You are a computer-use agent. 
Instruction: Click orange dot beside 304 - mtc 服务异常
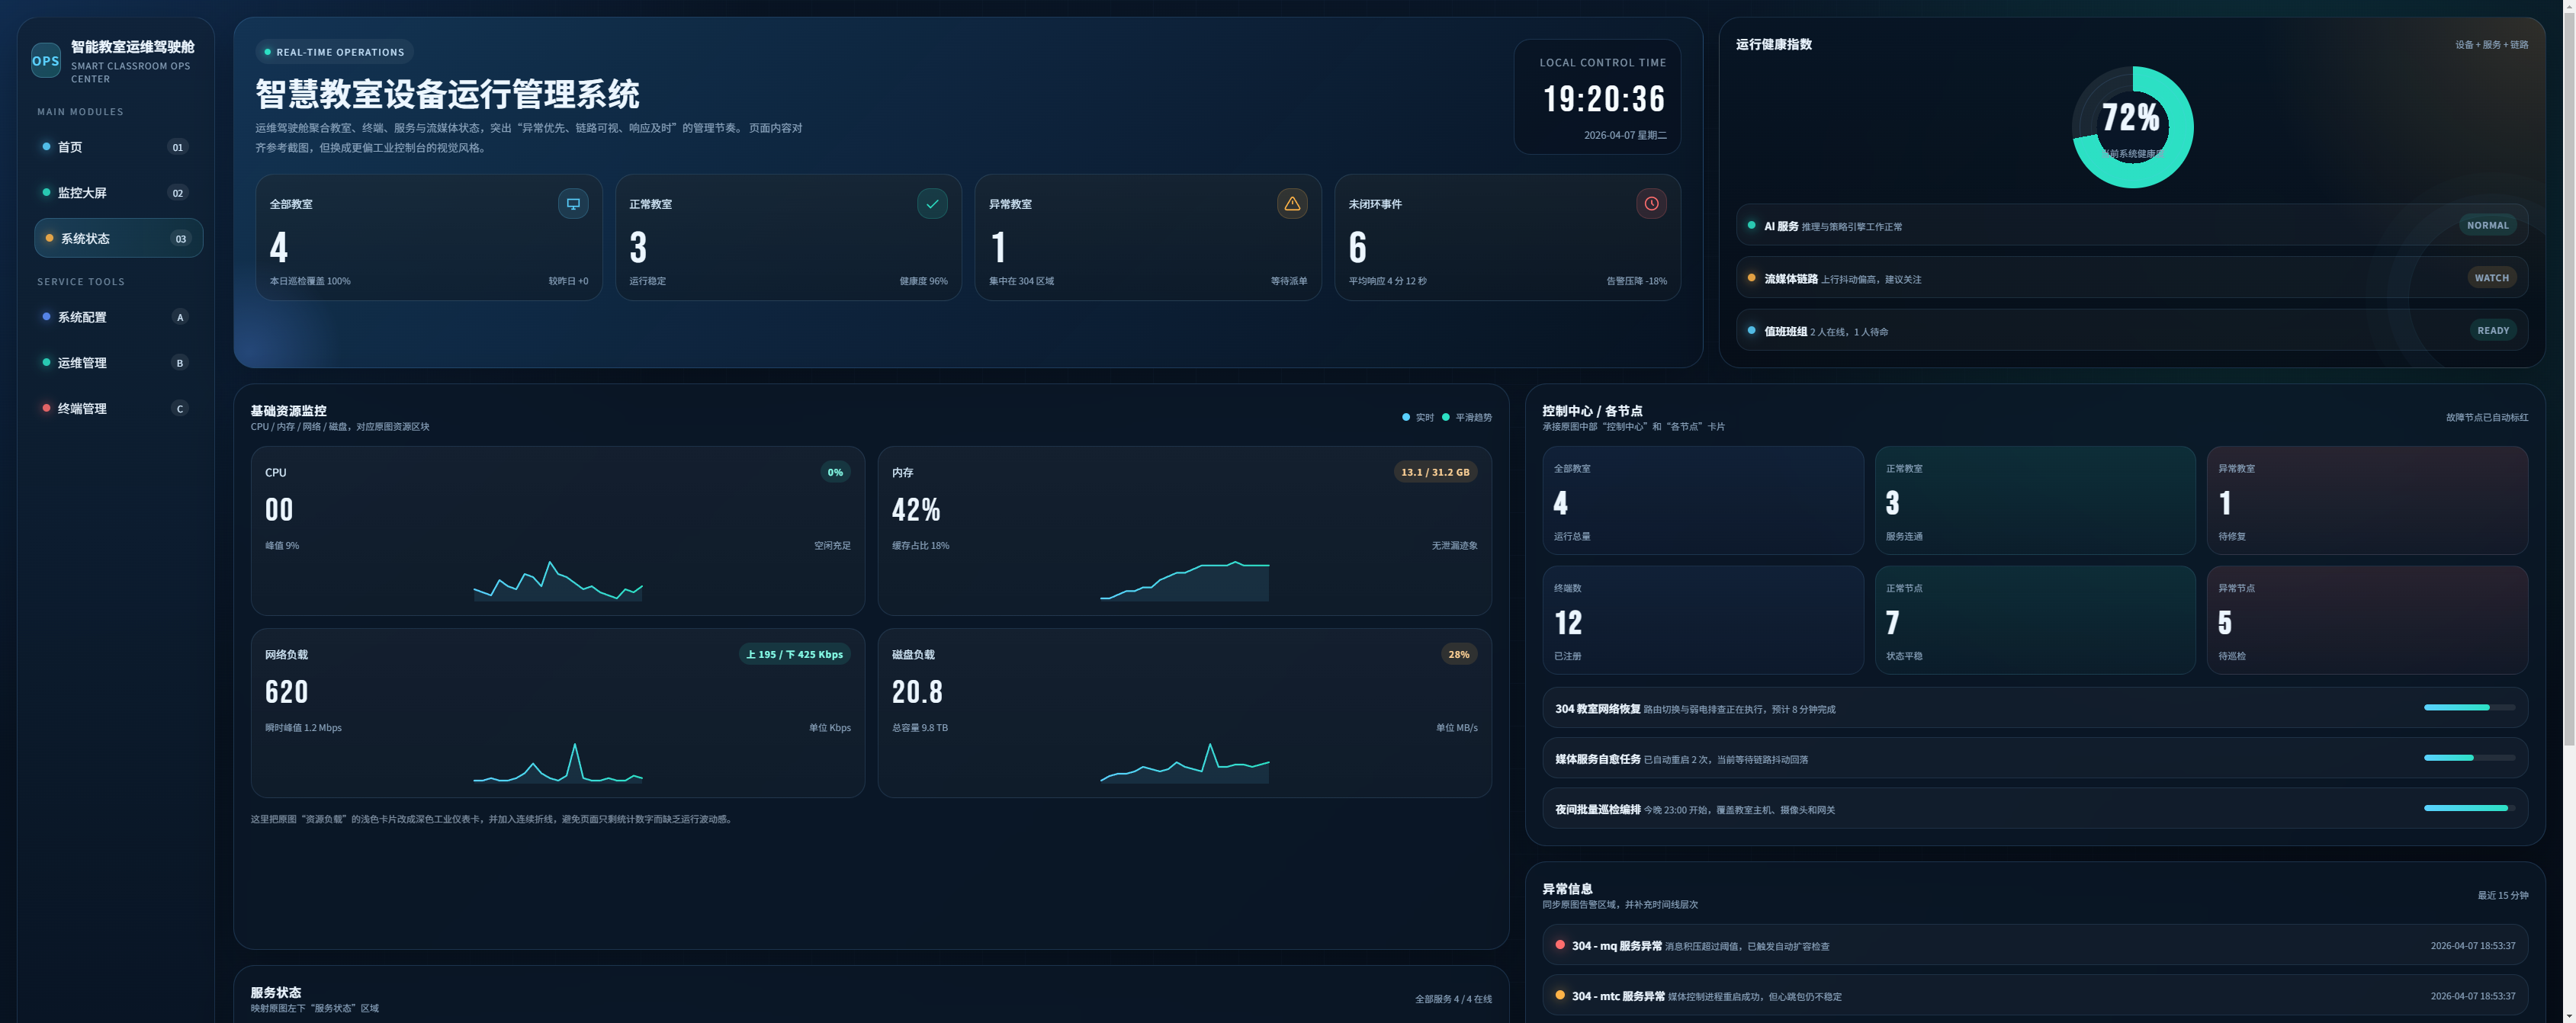point(1560,995)
